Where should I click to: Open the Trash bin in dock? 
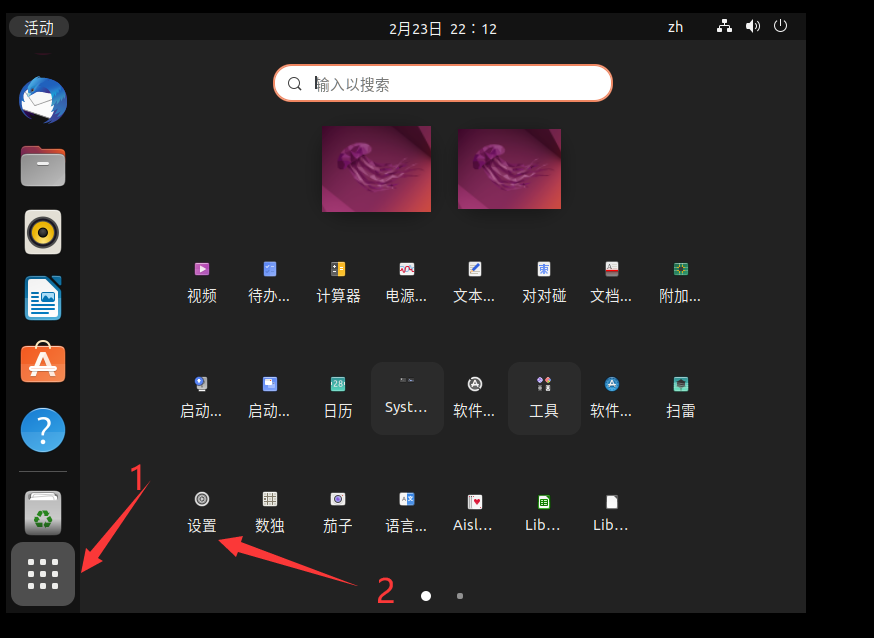click(43, 513)
